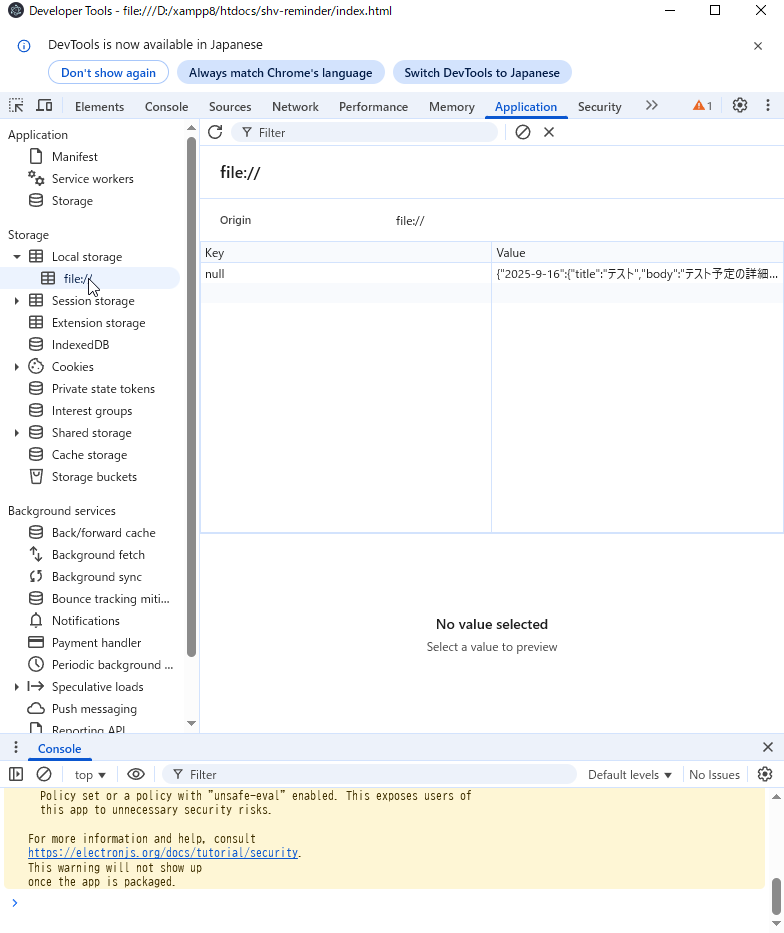
Task: Delete selected storage entry X icon
Action: [x=549, y=132]
